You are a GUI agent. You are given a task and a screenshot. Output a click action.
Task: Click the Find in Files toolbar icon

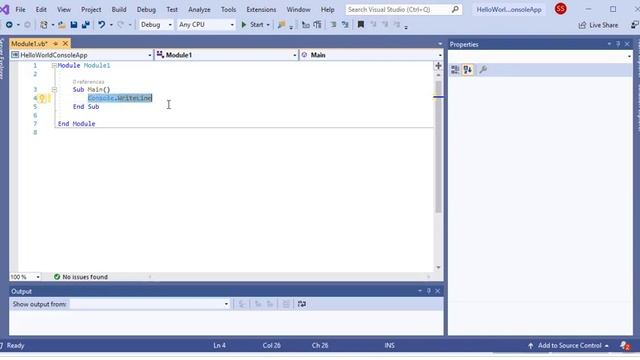[281, 25]
